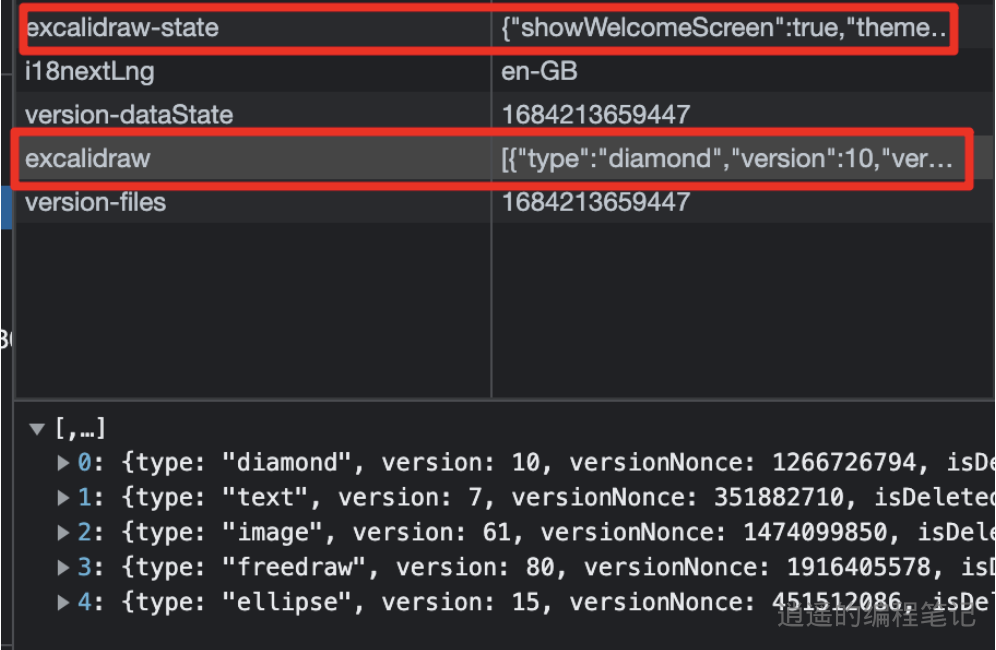Select the version-dataState key
The width and height of the screenshot is (996, 650).
pyautogui.click(x=129, y=115)
